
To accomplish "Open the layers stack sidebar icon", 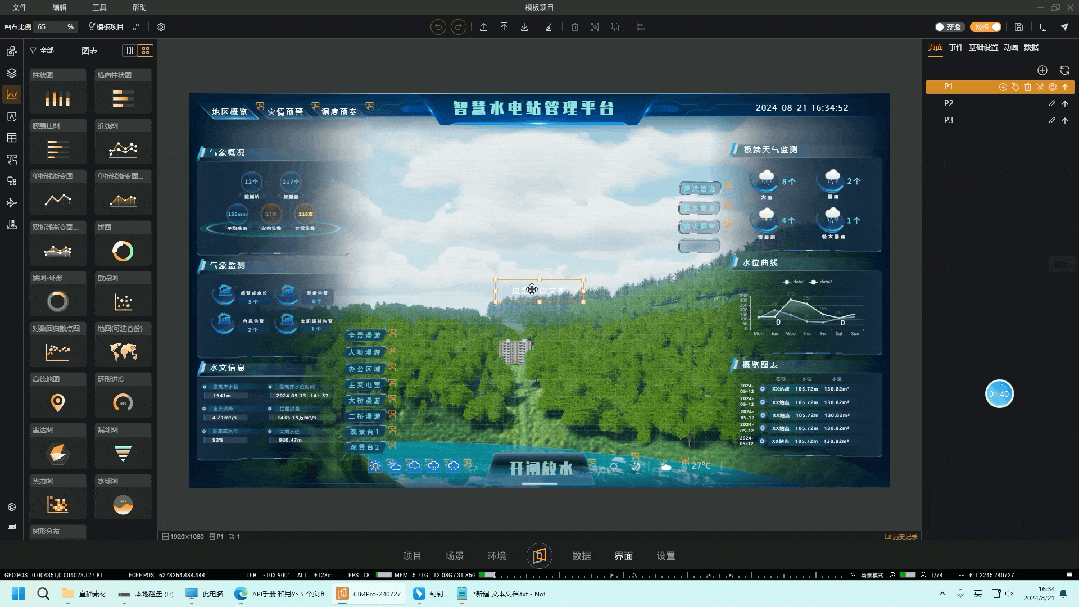I will tap(12, 73).
